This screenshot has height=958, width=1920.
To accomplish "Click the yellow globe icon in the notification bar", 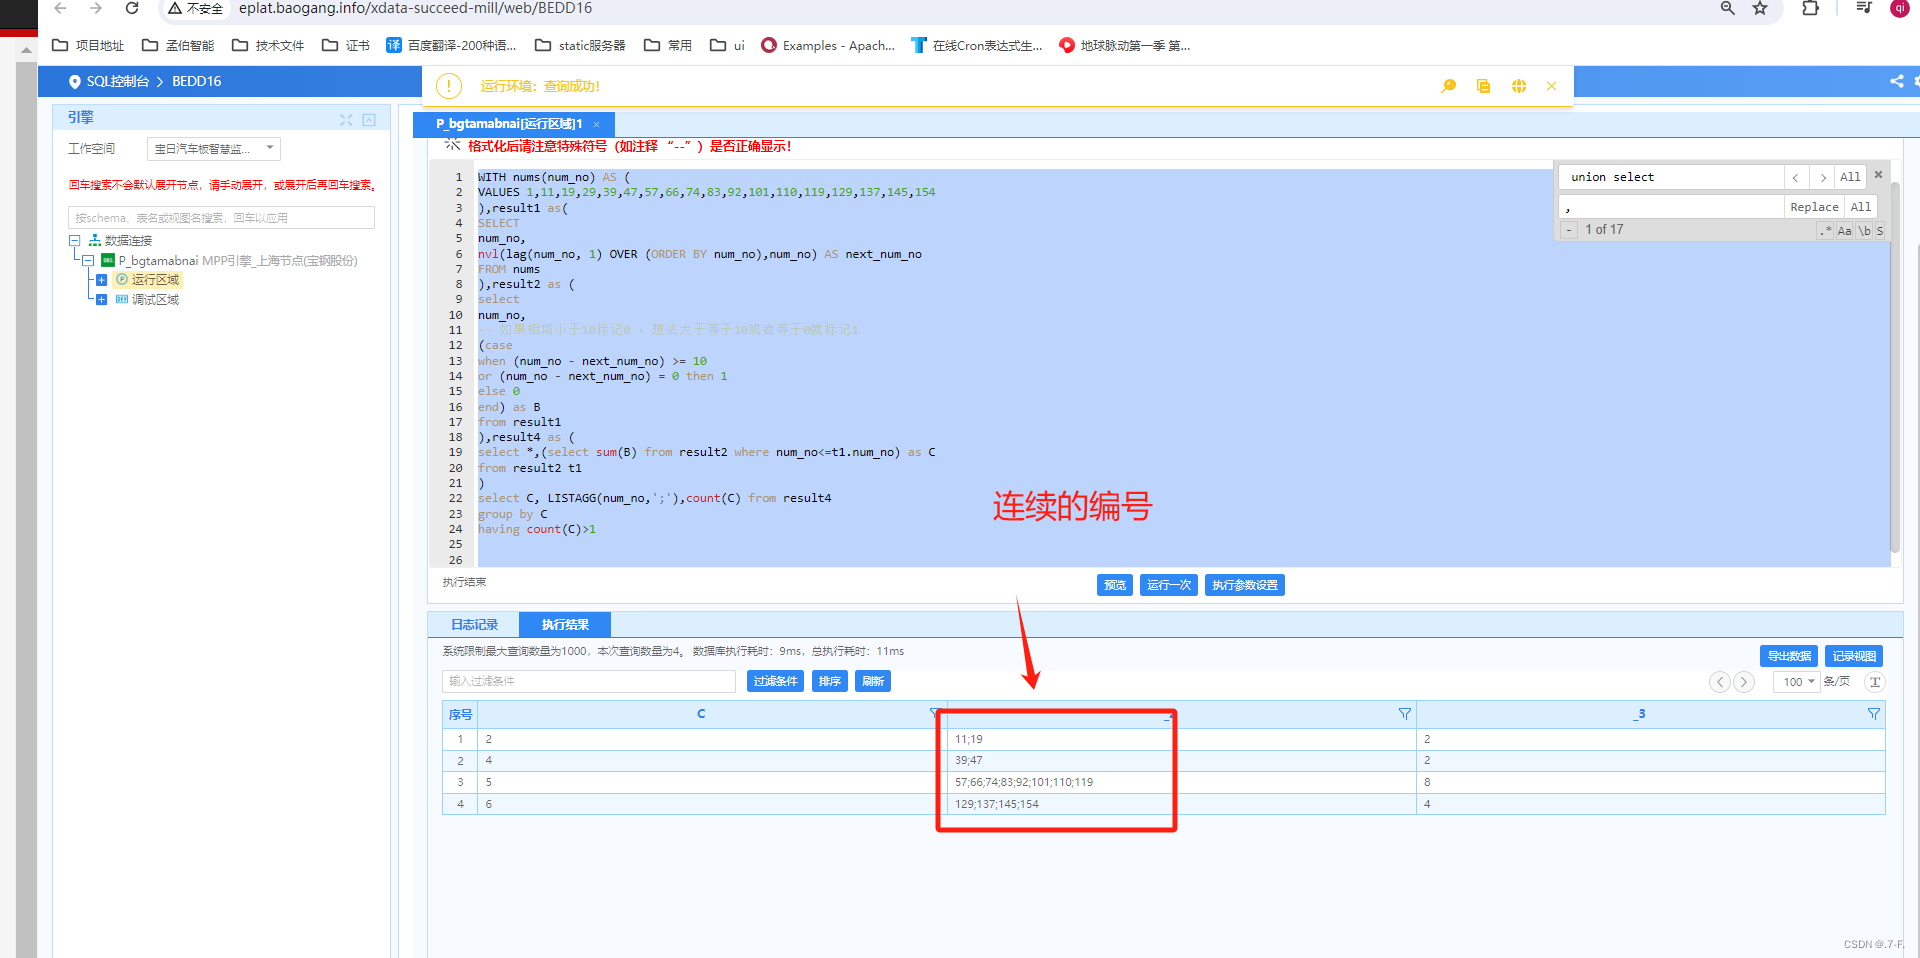I will click(1518, 86).
